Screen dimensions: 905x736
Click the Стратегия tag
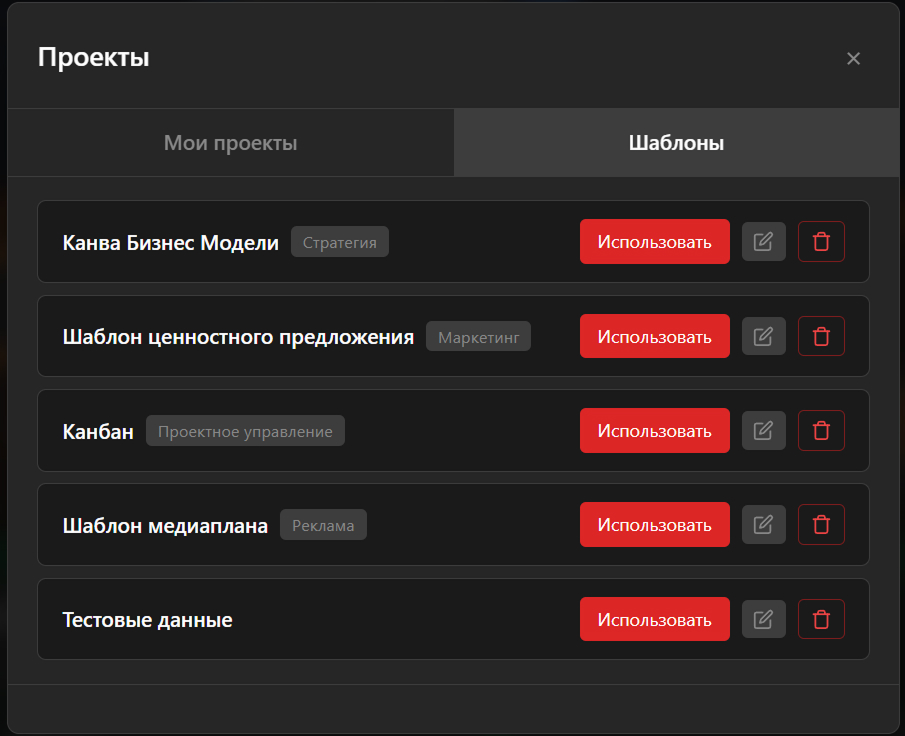tap(340, 242)
